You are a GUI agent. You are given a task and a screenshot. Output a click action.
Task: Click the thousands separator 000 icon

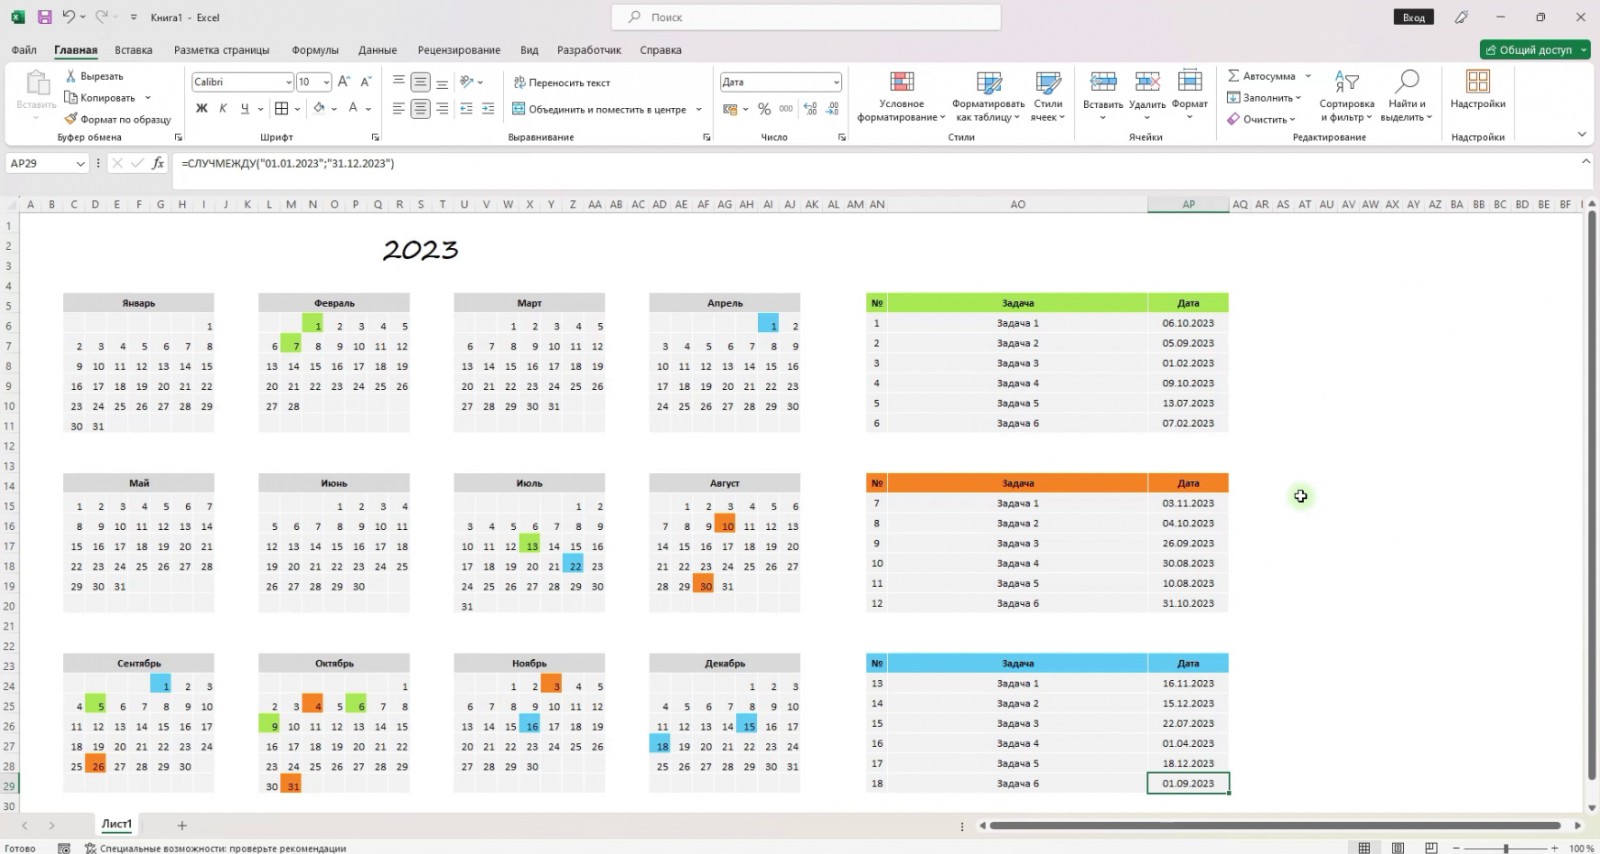tap(786, 109)
